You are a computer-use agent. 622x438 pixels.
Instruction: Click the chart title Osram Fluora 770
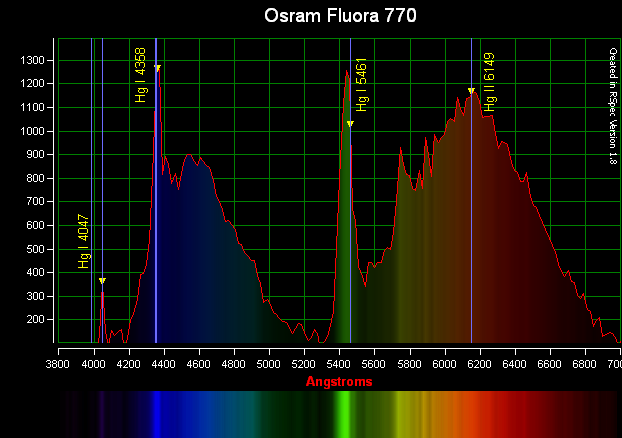[x=340, y=16]
